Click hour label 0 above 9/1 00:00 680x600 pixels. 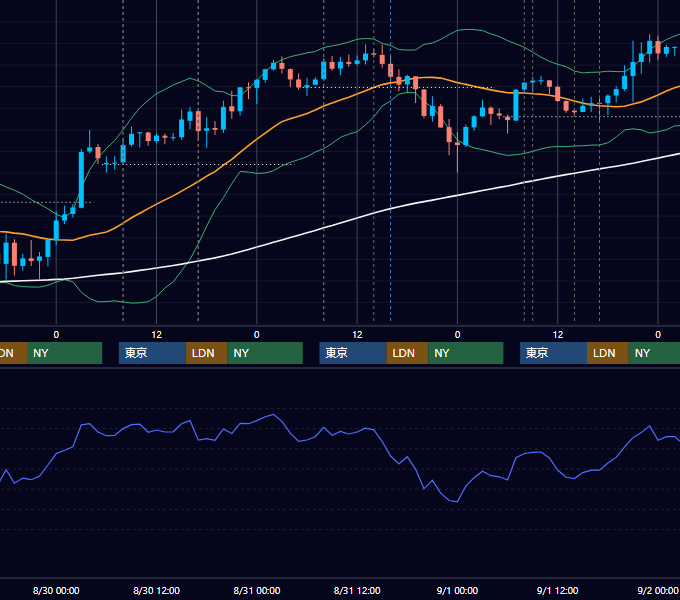(457, 334)
